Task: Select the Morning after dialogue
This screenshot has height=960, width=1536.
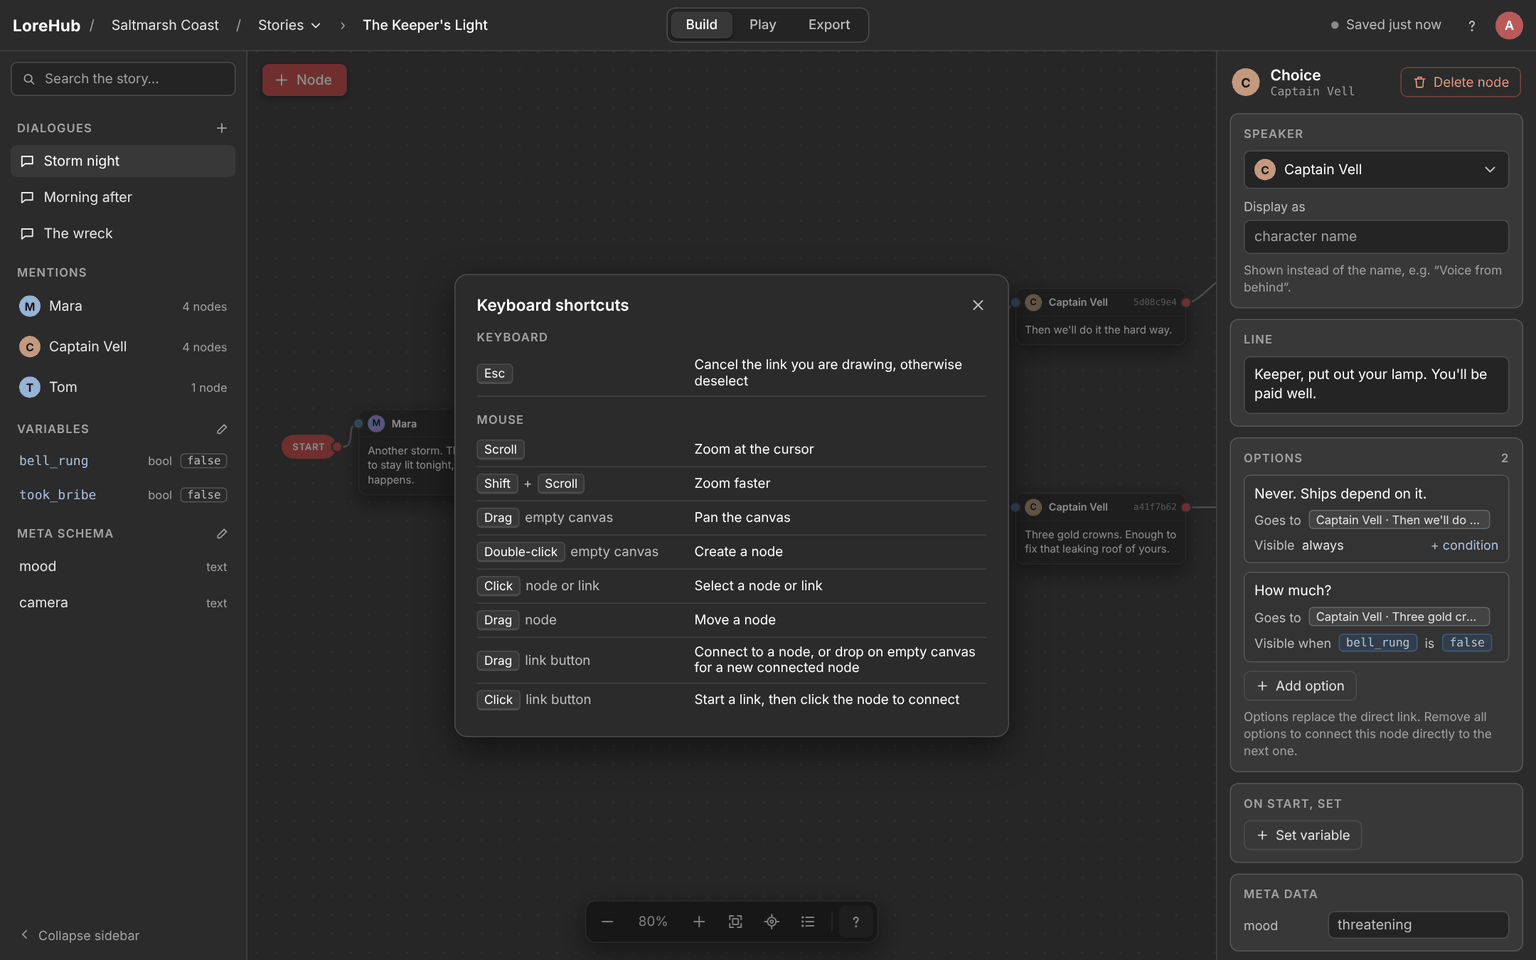Action: click(123, 197)
